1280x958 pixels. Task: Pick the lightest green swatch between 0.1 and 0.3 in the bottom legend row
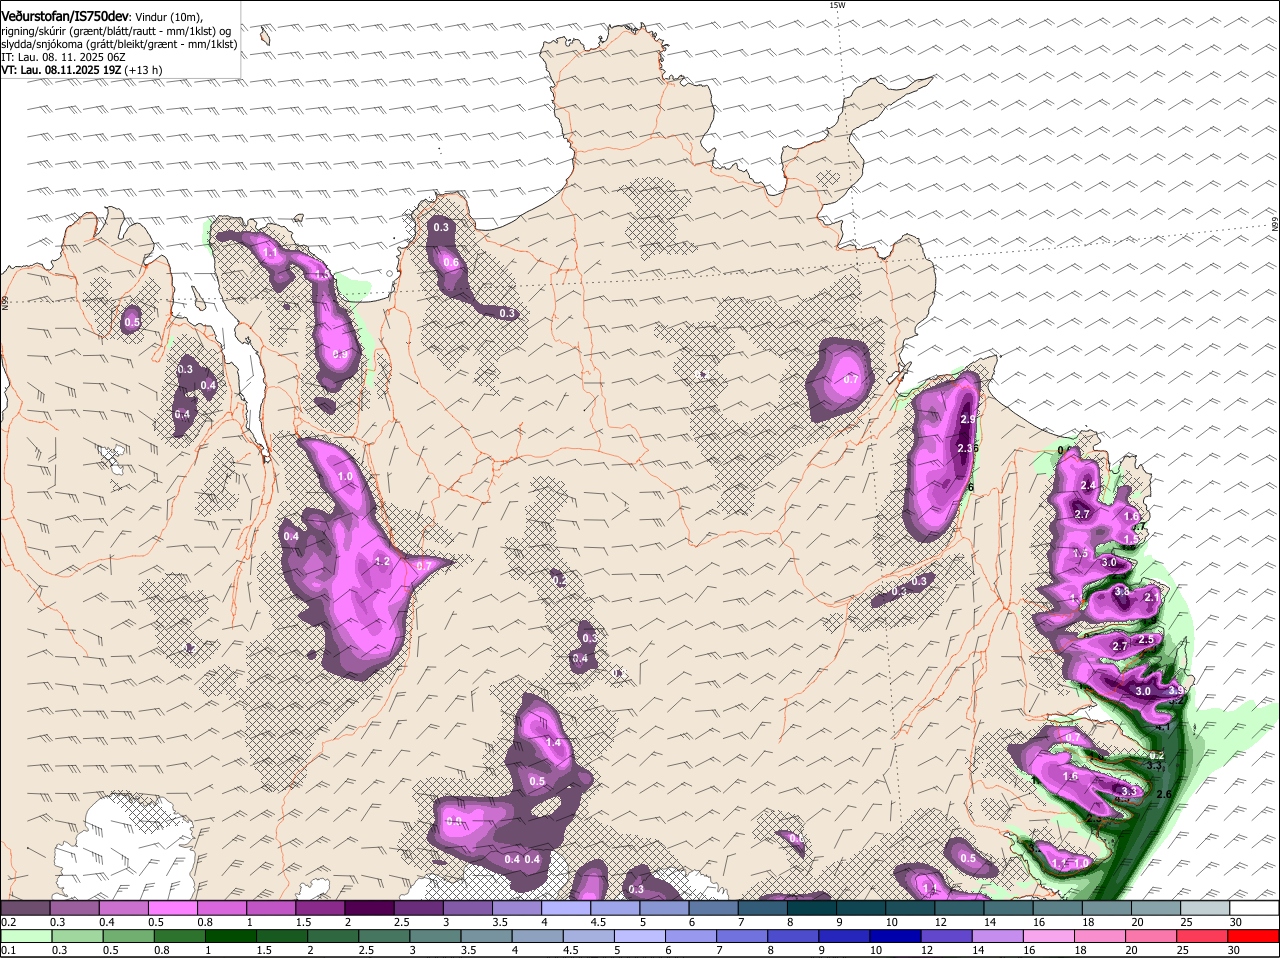(25, 936)
